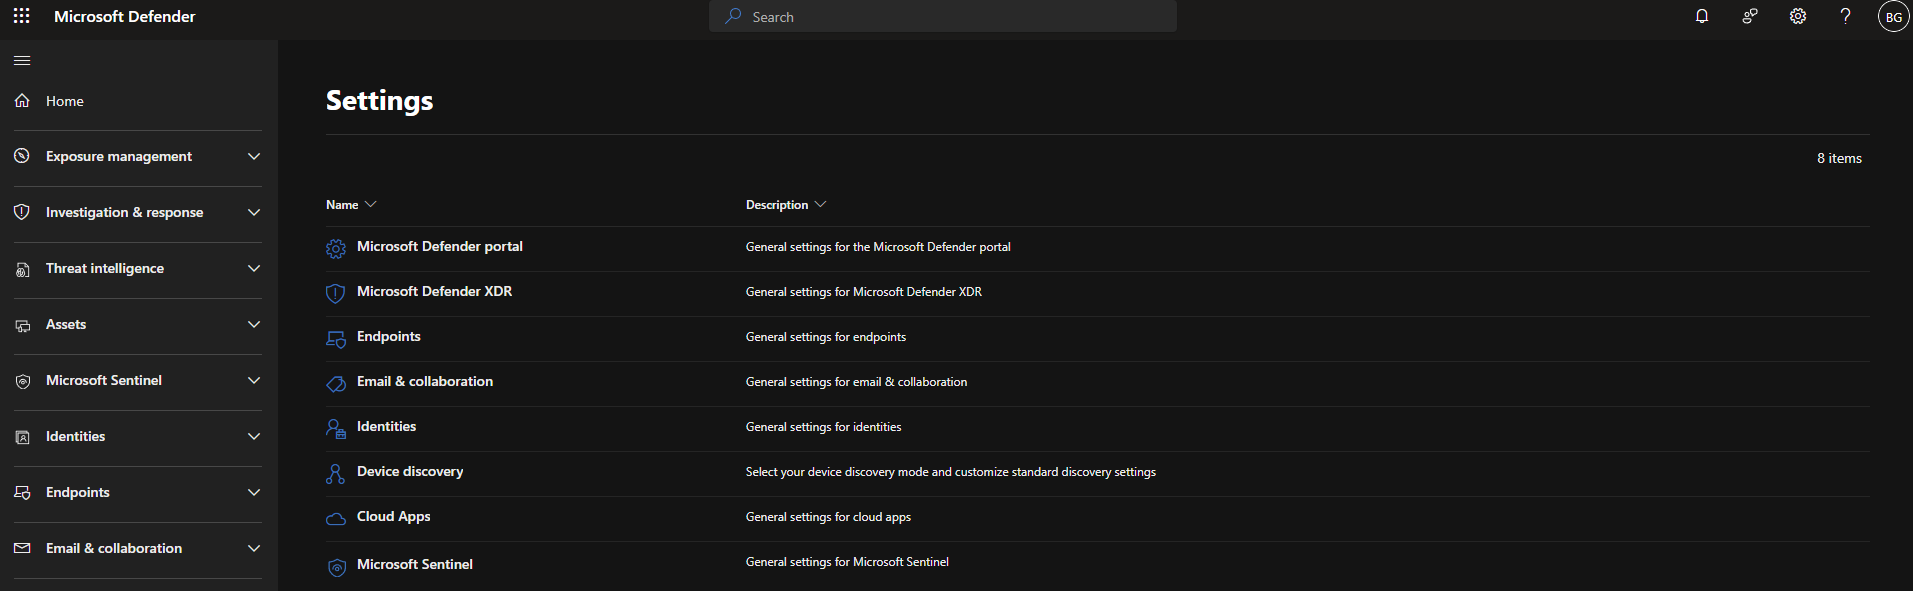Open the settings gear in top bar

pyautogui.click(x=1797, y=16)
